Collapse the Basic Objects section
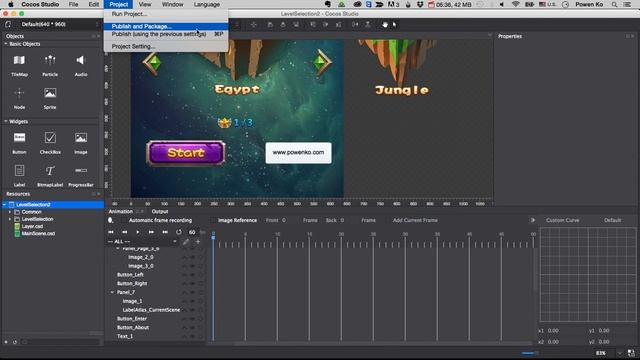This screenshot has width=640, height=360. [x=6, y=44]
